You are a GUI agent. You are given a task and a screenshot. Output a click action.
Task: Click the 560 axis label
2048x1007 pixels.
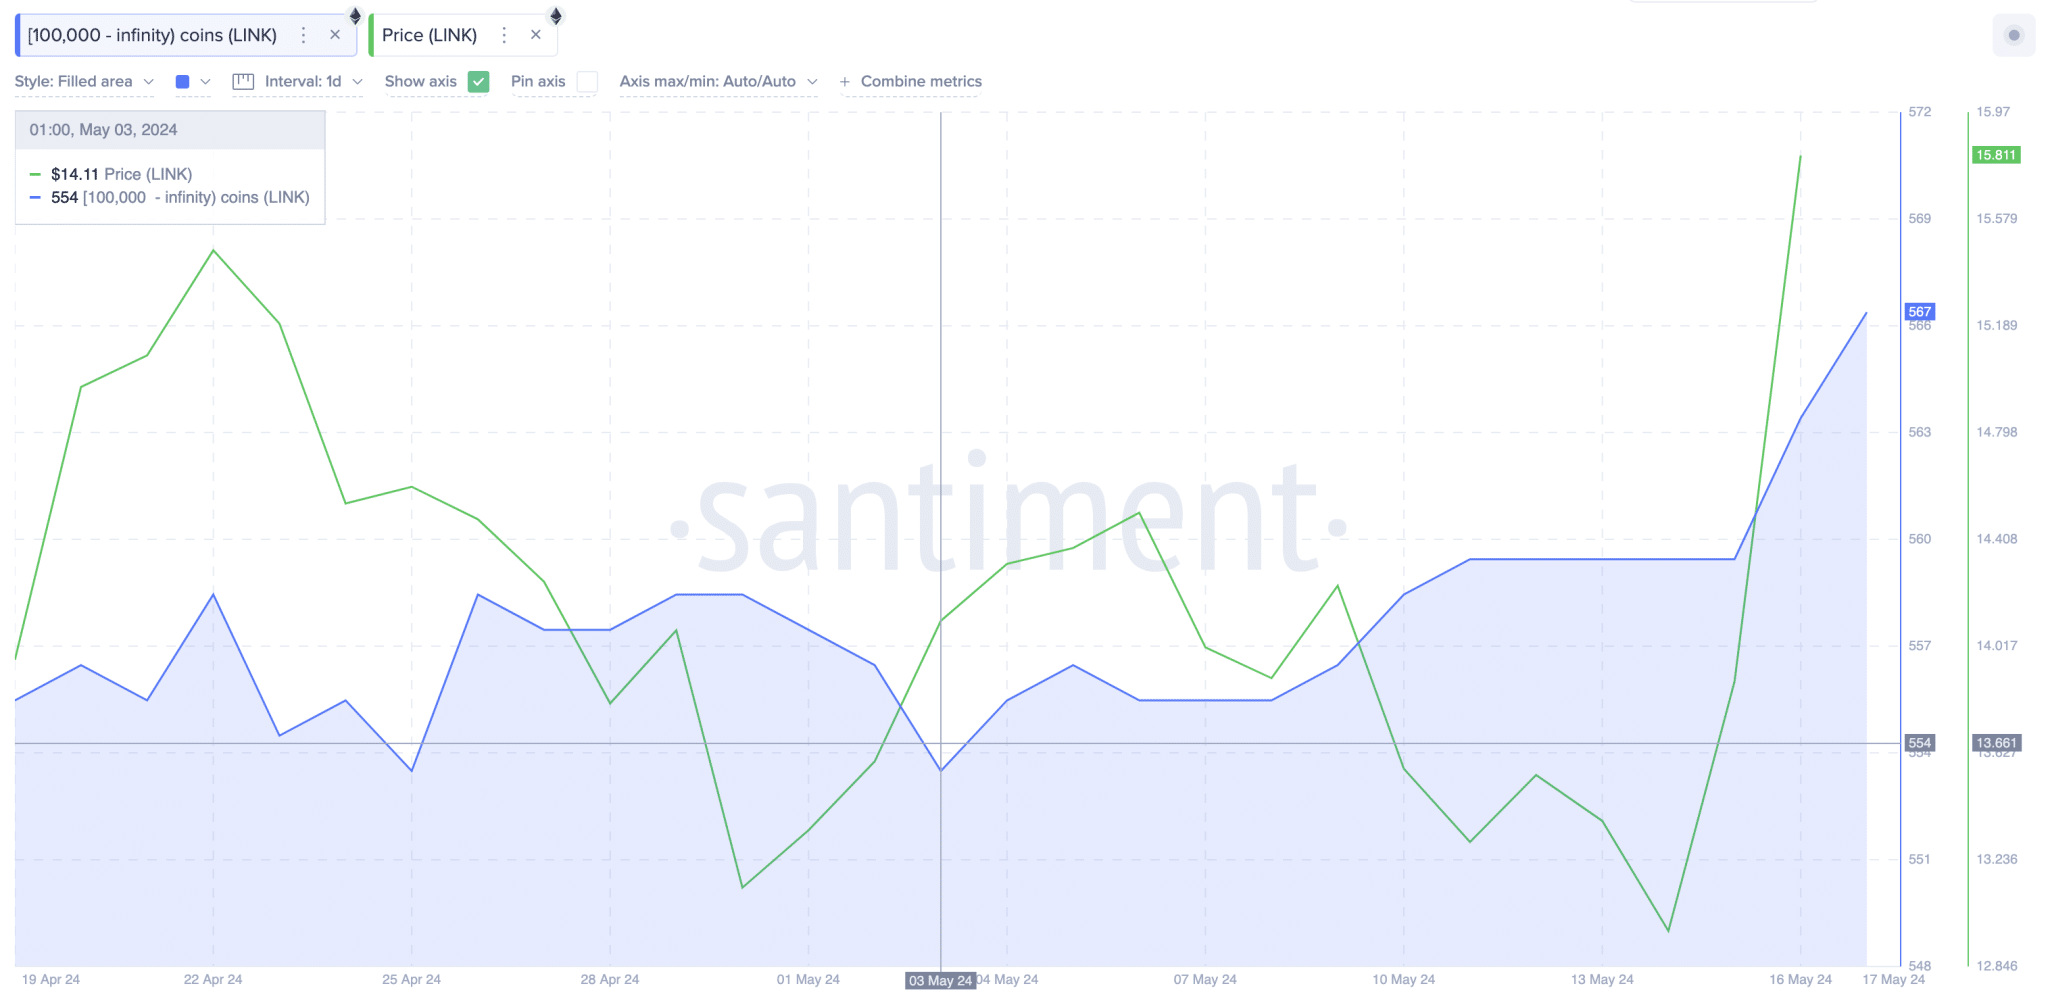[1920, 539]
